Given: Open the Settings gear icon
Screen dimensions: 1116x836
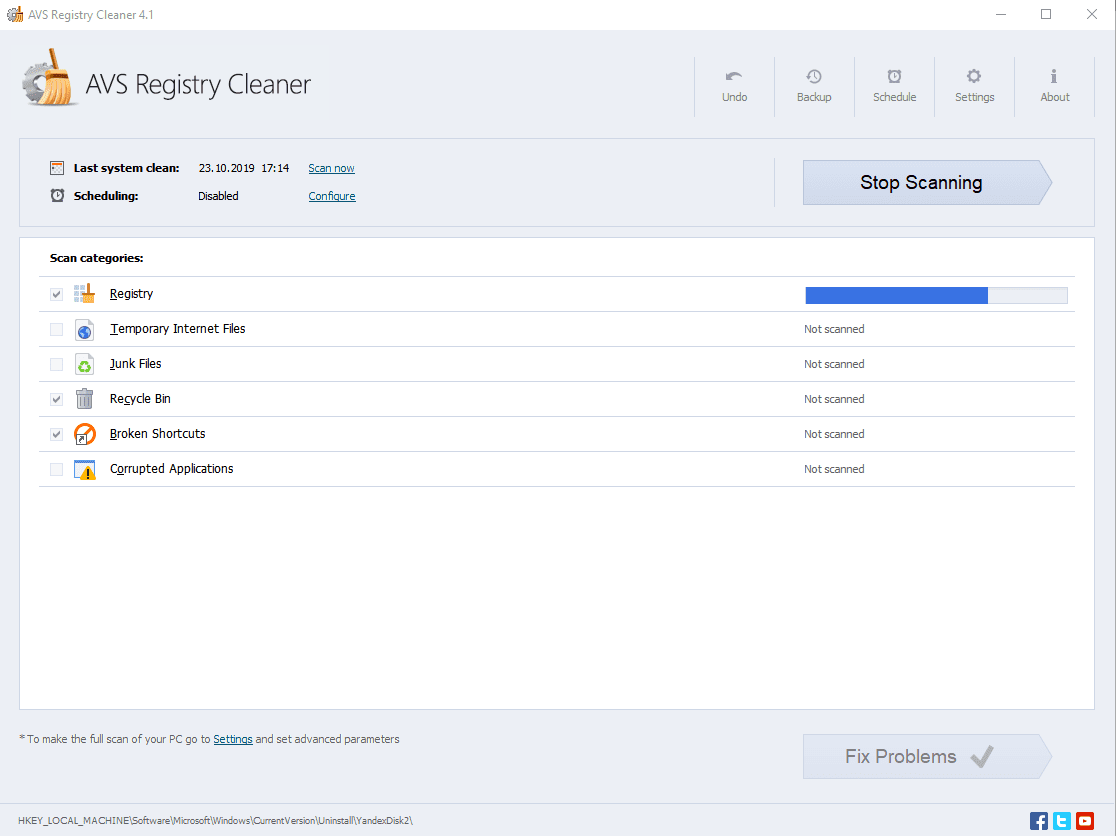Looking at the screenshot, I should (x=974, y=76).
